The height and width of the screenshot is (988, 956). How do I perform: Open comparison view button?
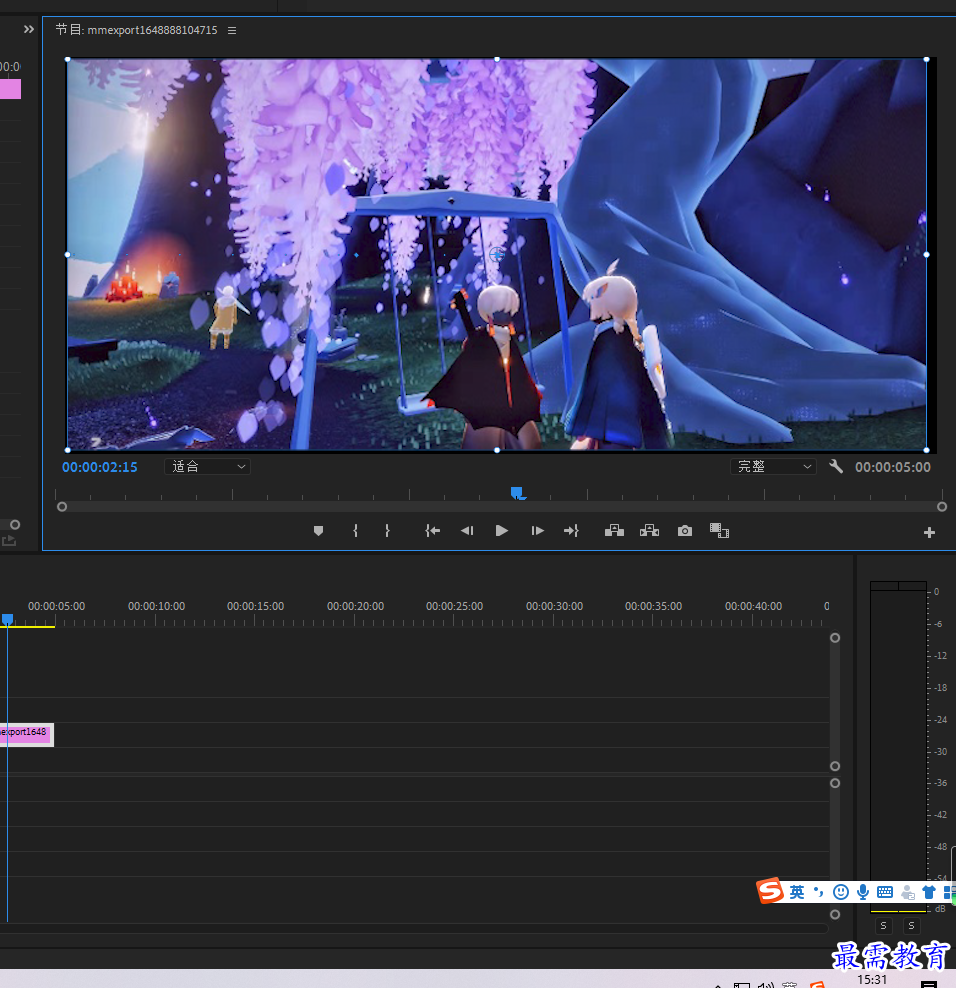pos(720,531)
